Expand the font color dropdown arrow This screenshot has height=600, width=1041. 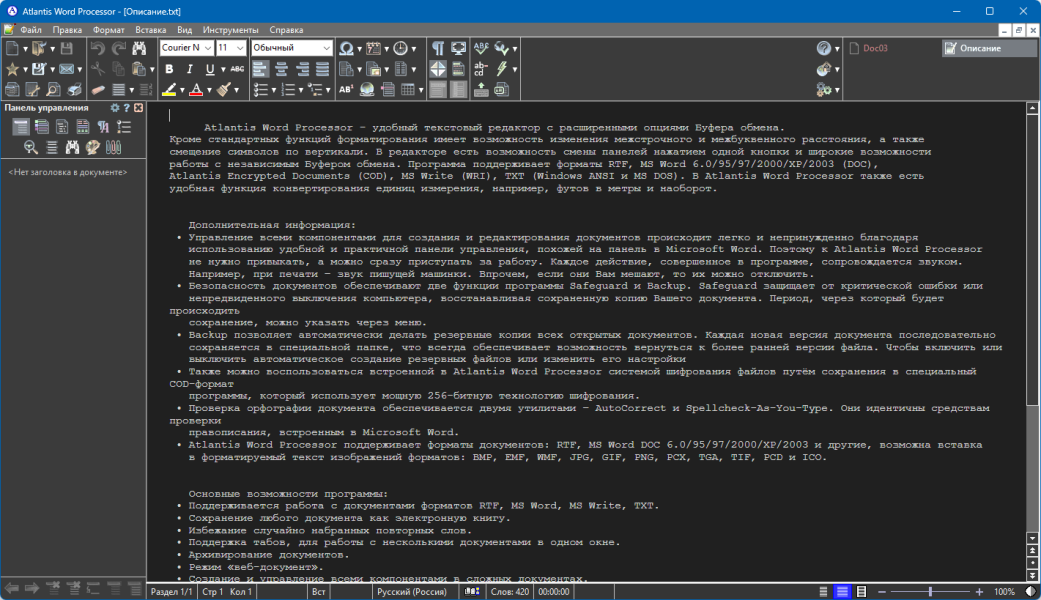pos(209,90)
